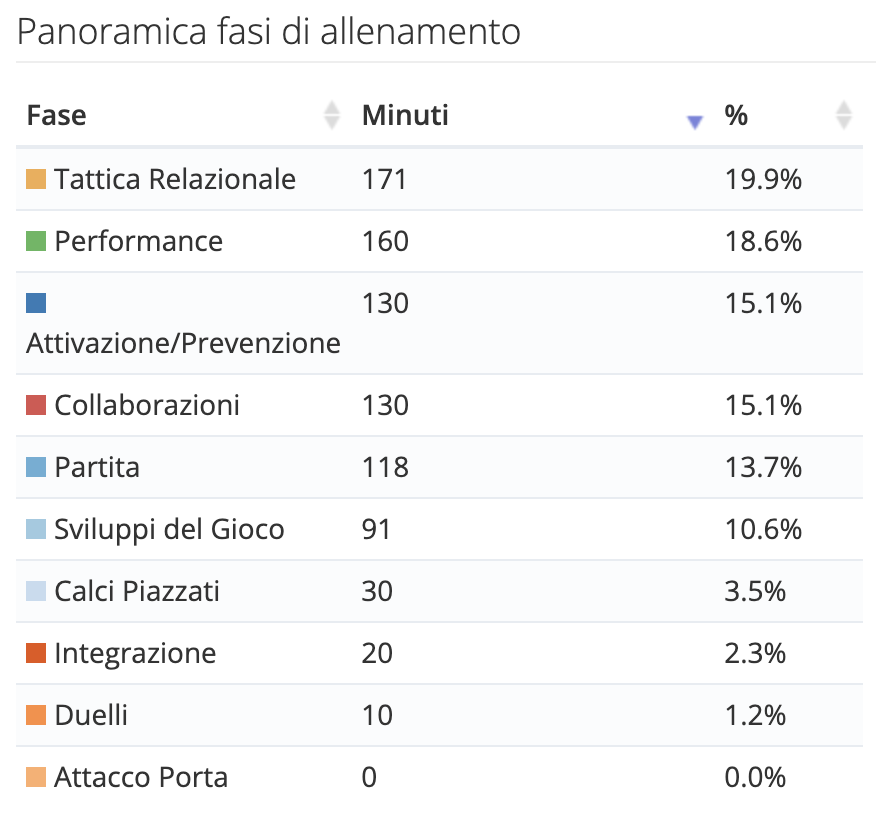Viewport: 876px width, 822px height.
Task: Click the Collaborazioni row label
Action: (x=147, y=406)
